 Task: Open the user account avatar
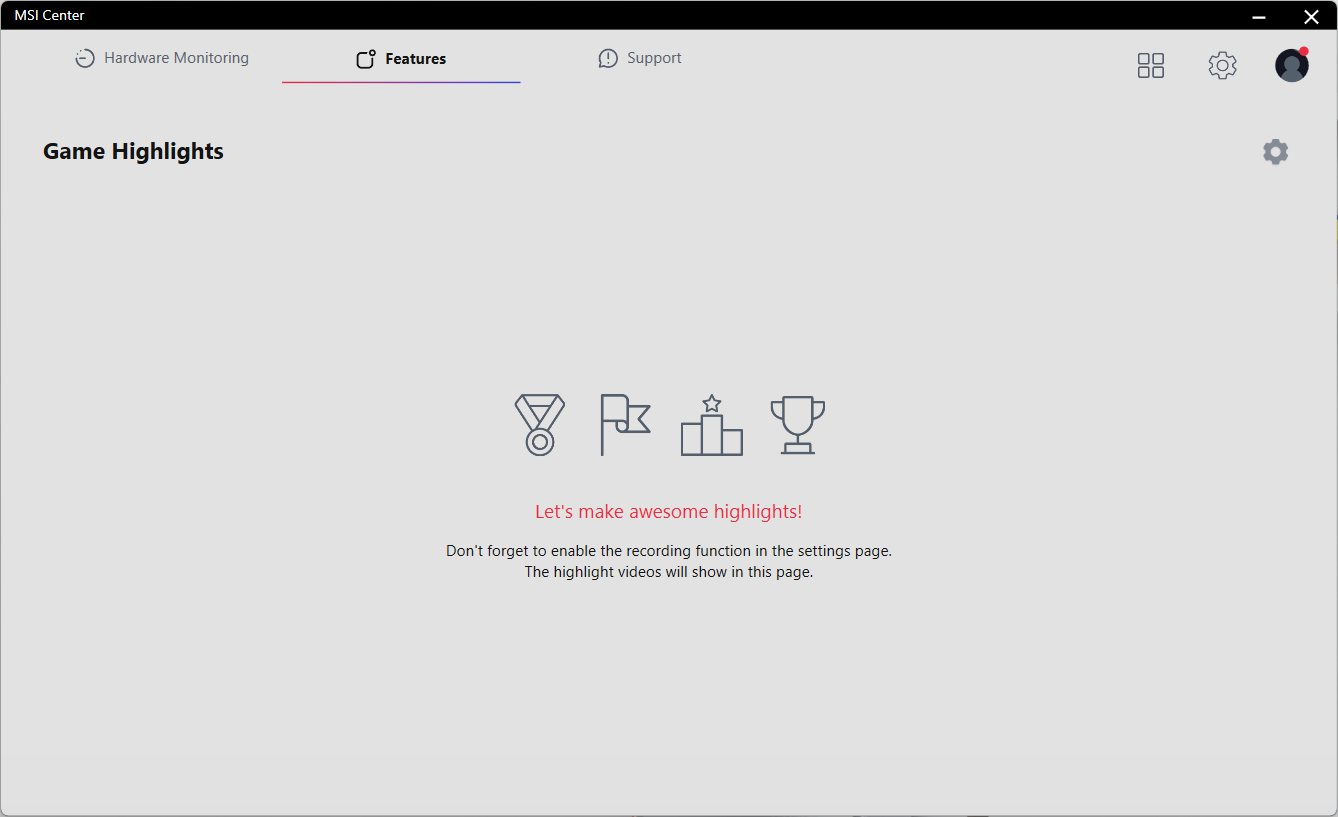[1292, 65]
